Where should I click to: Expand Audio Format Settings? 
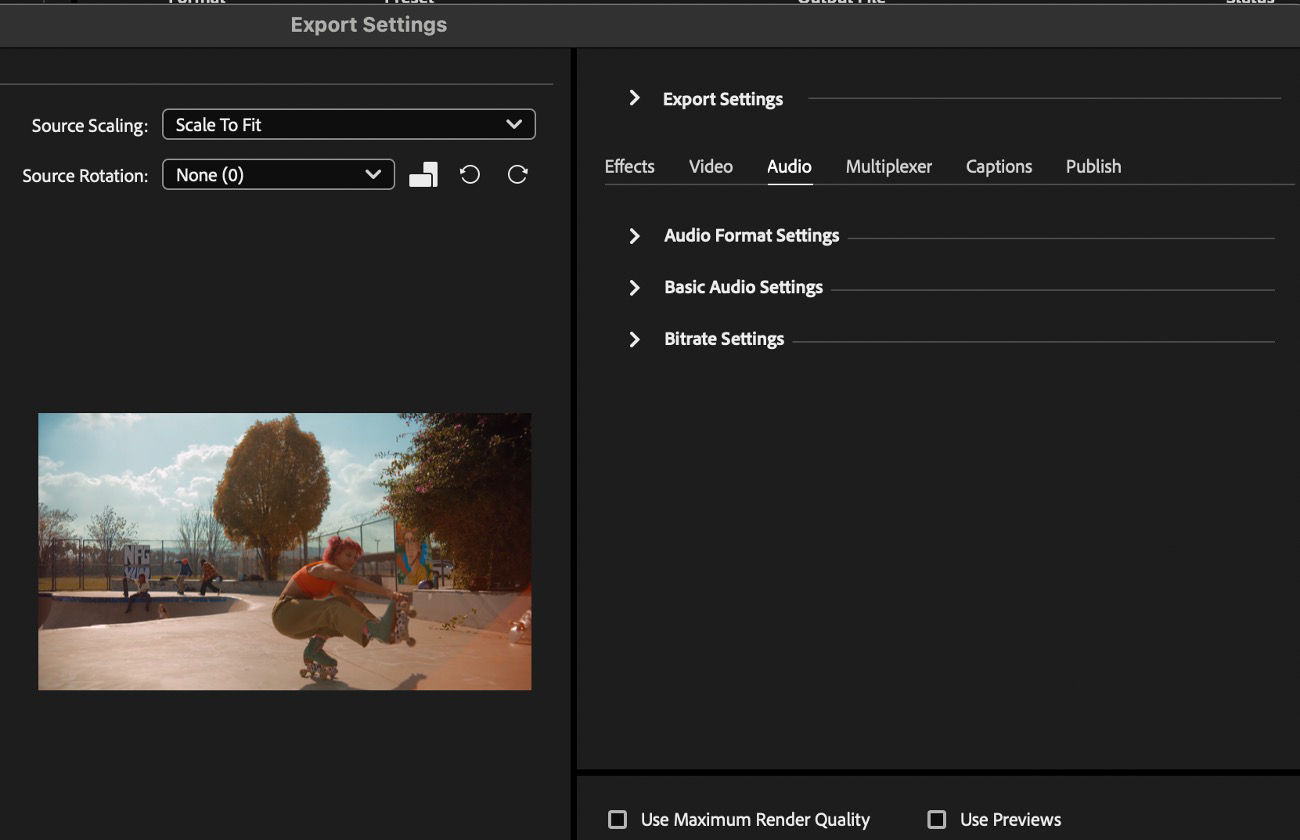pyautogui.click(x=634, y=236)
